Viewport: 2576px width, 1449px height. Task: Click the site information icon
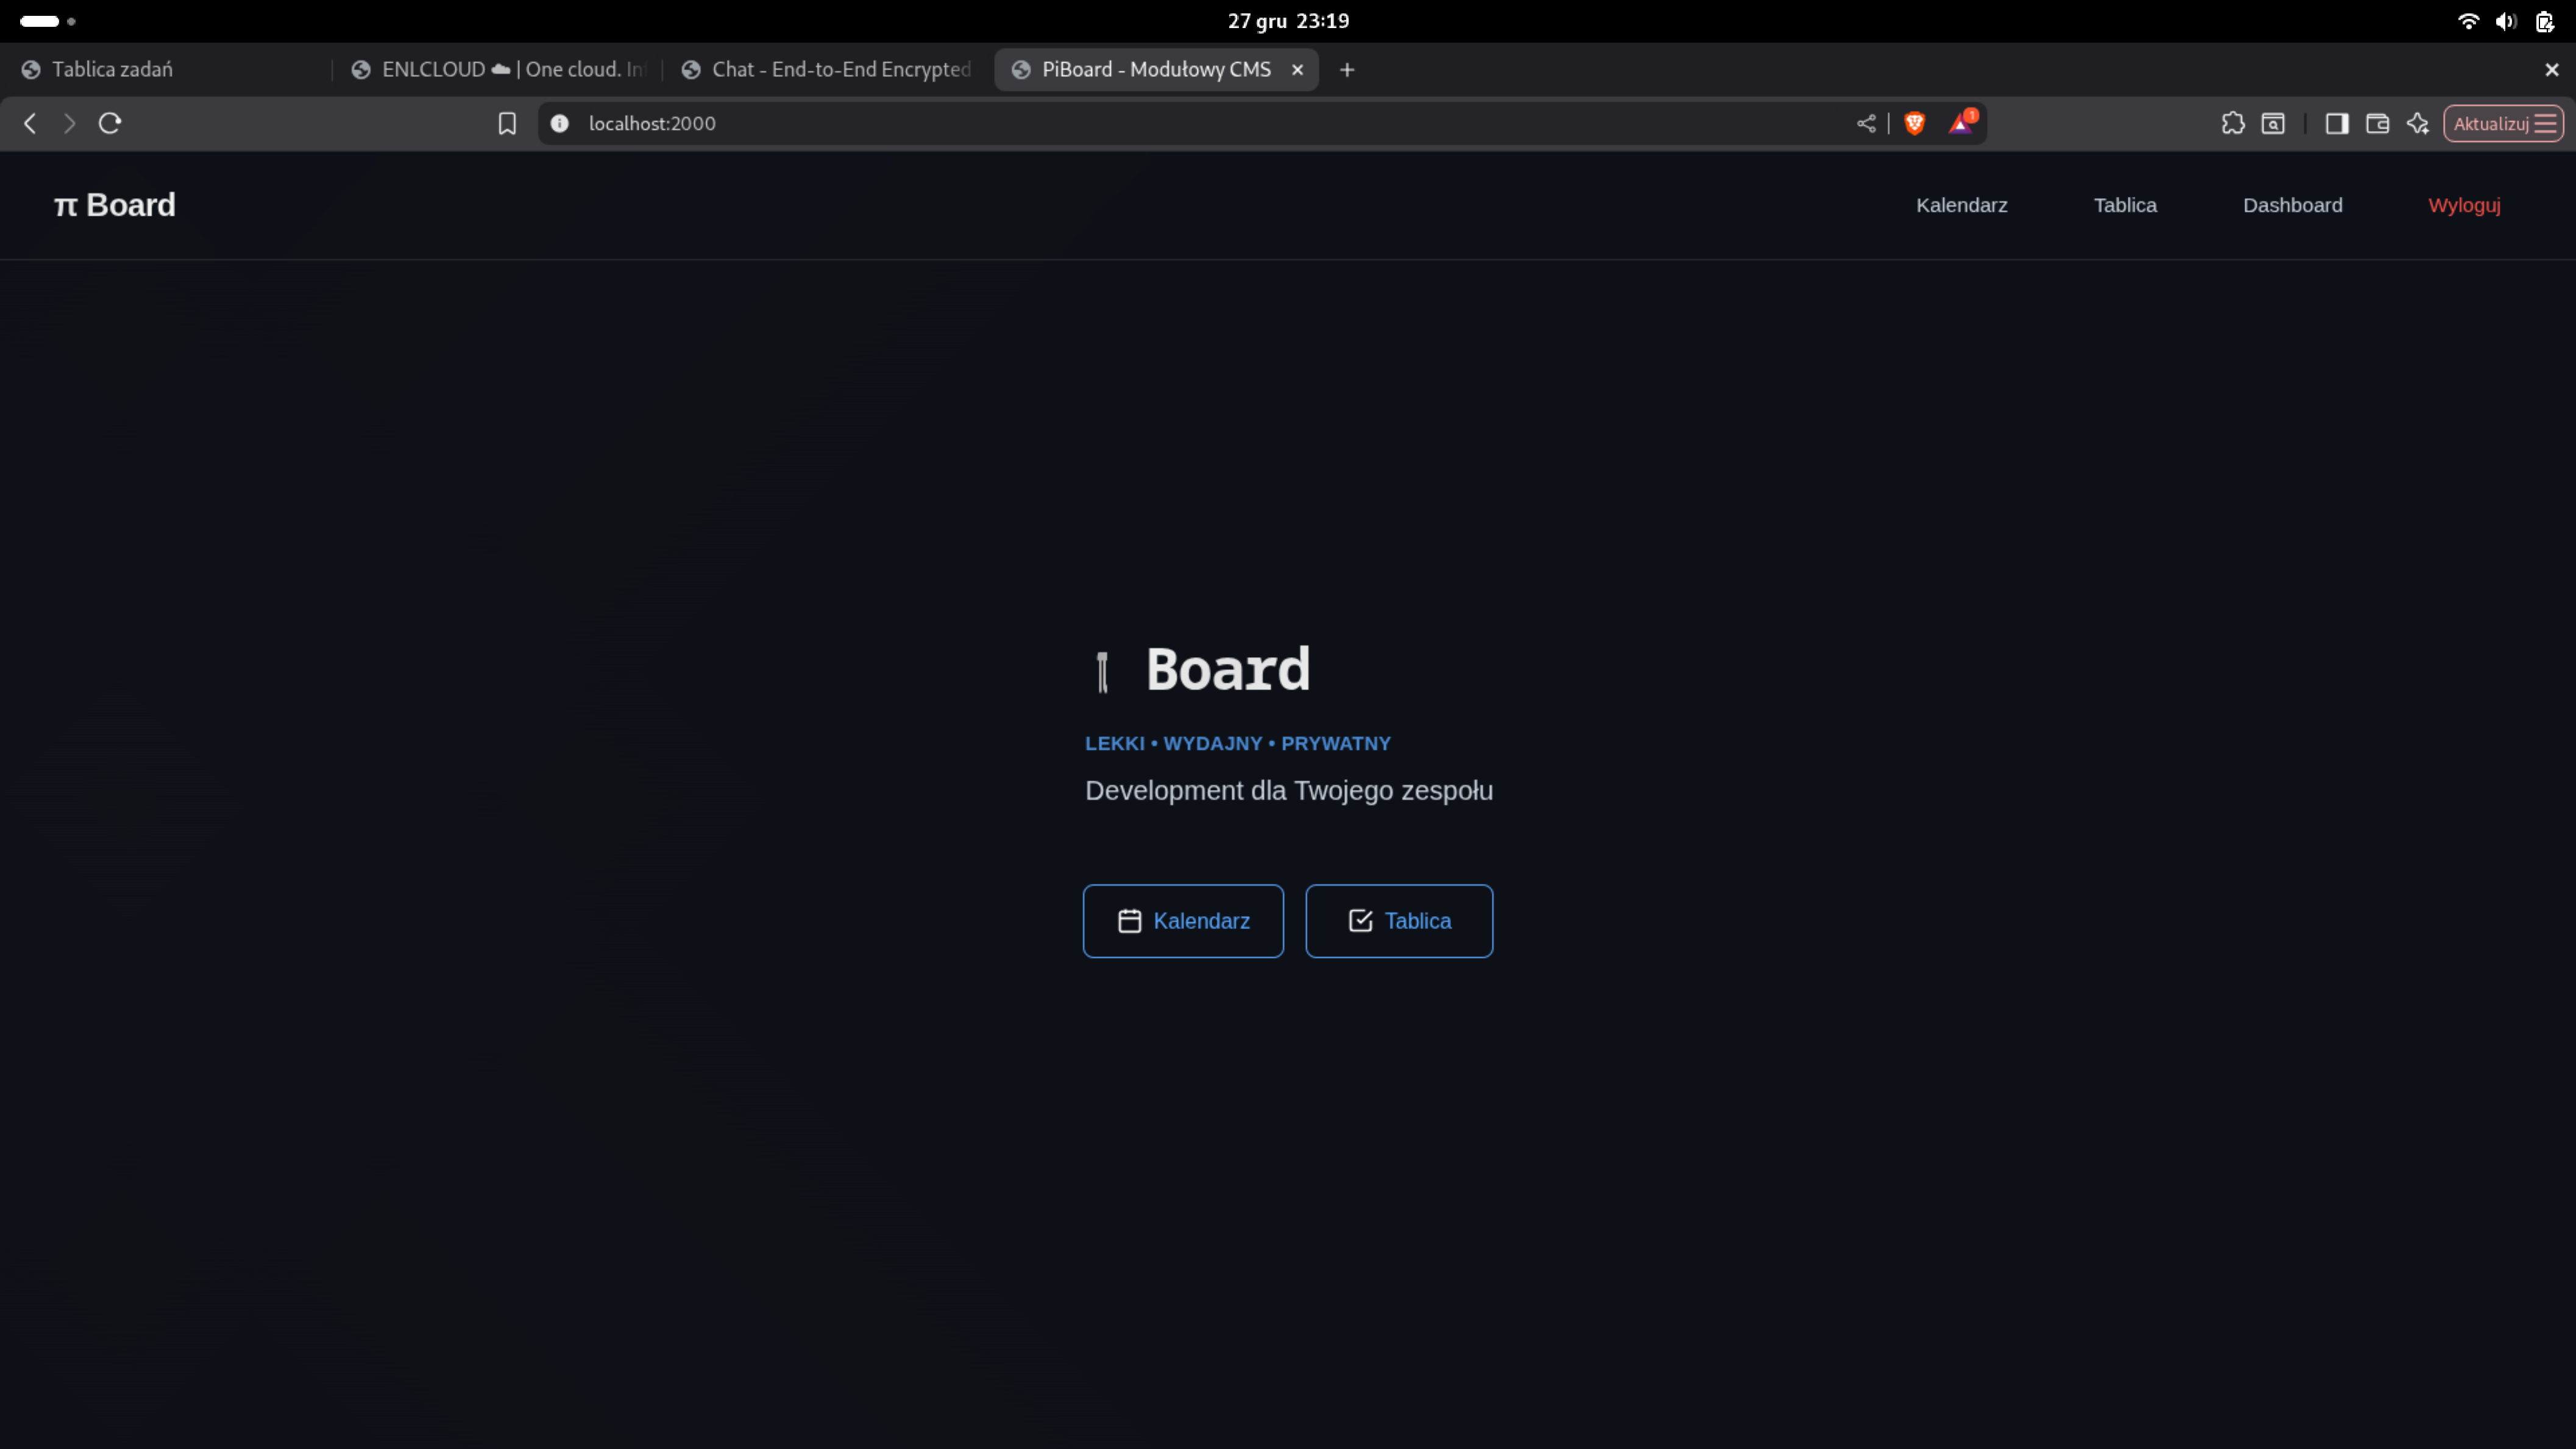[x=560, y=123]
